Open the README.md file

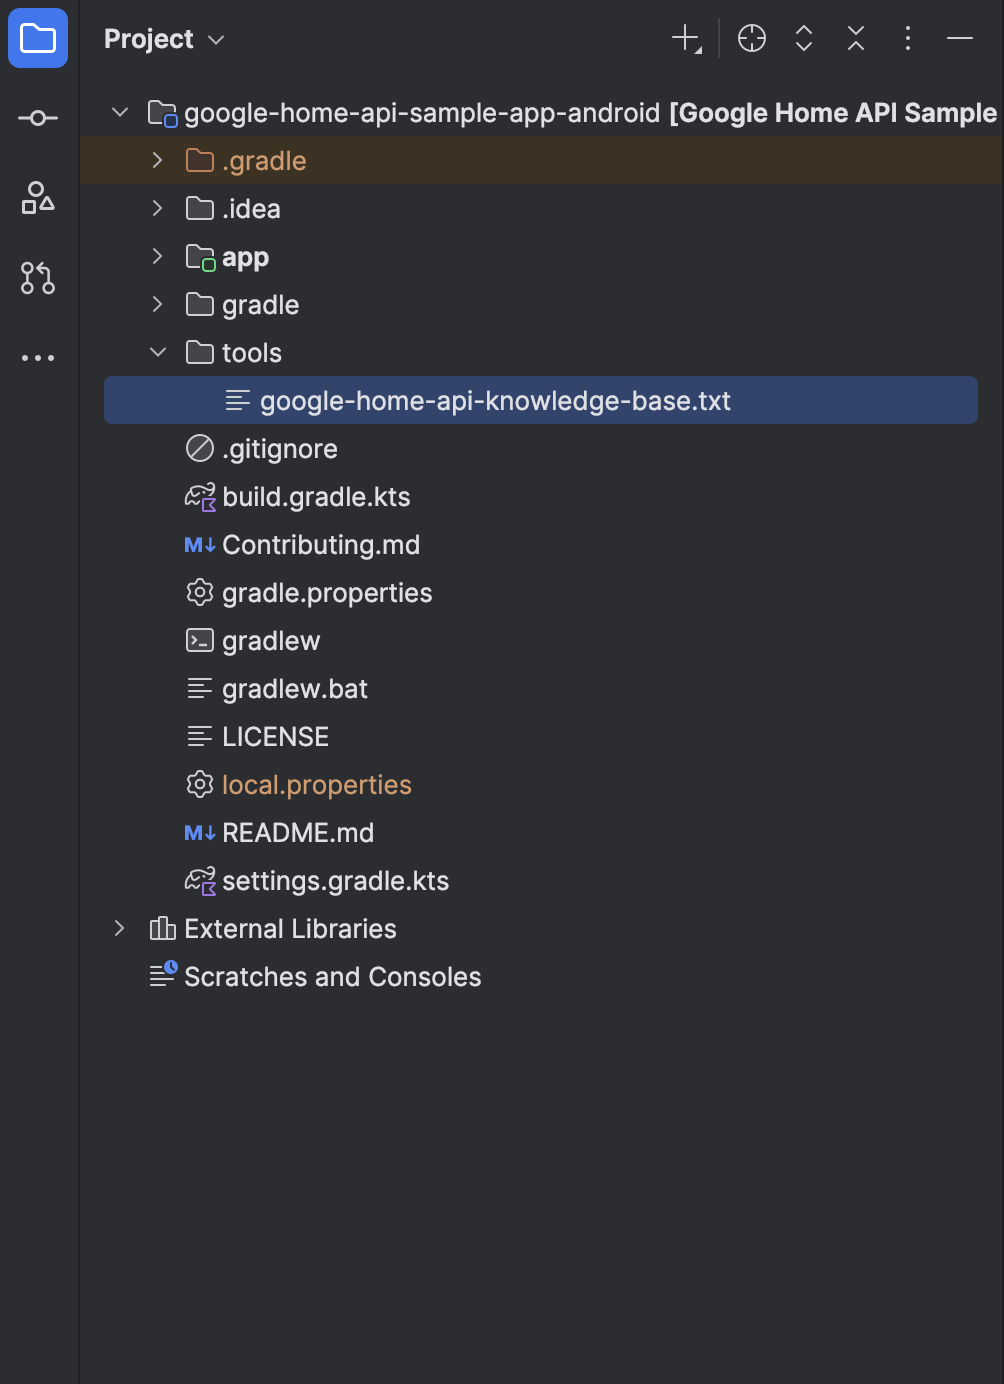(x=297, y=832)
